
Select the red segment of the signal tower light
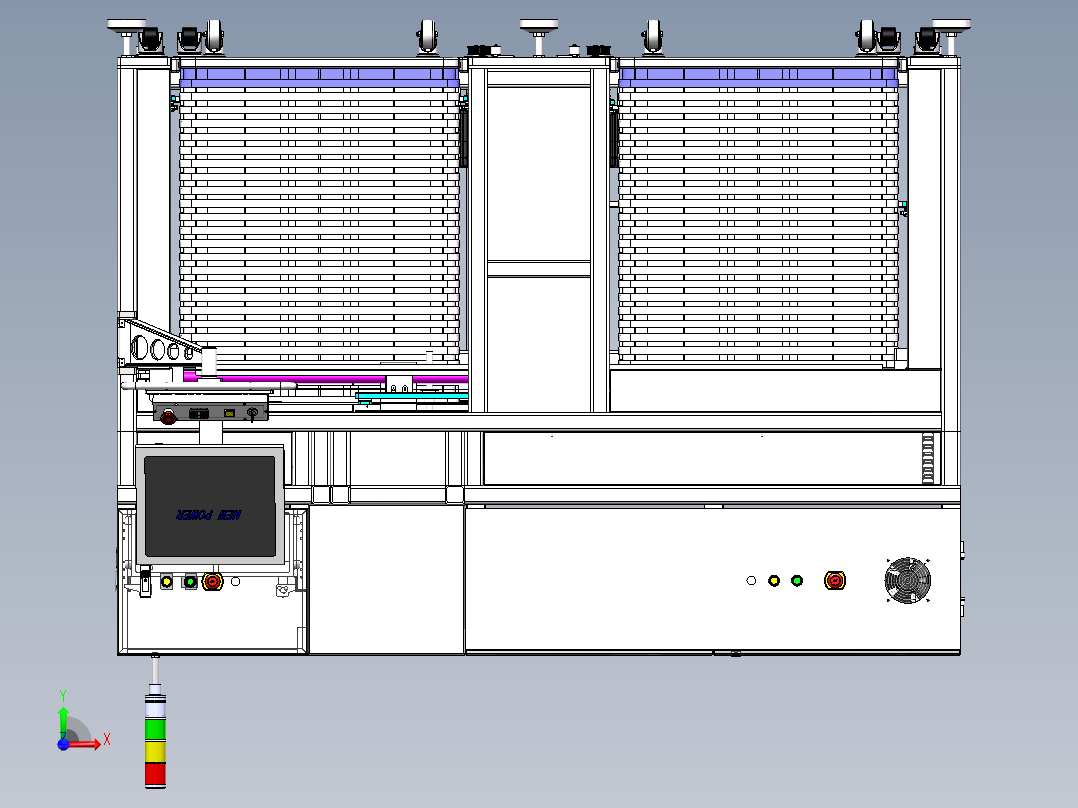click(155, 774)
